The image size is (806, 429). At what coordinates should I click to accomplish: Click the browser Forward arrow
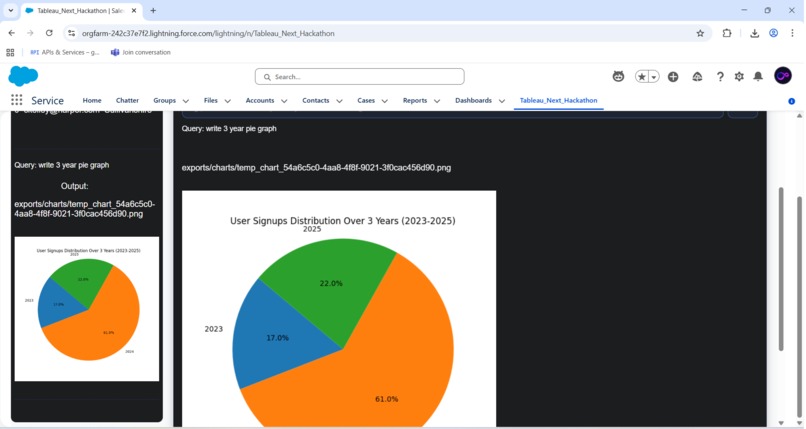[x=30, y=33]
